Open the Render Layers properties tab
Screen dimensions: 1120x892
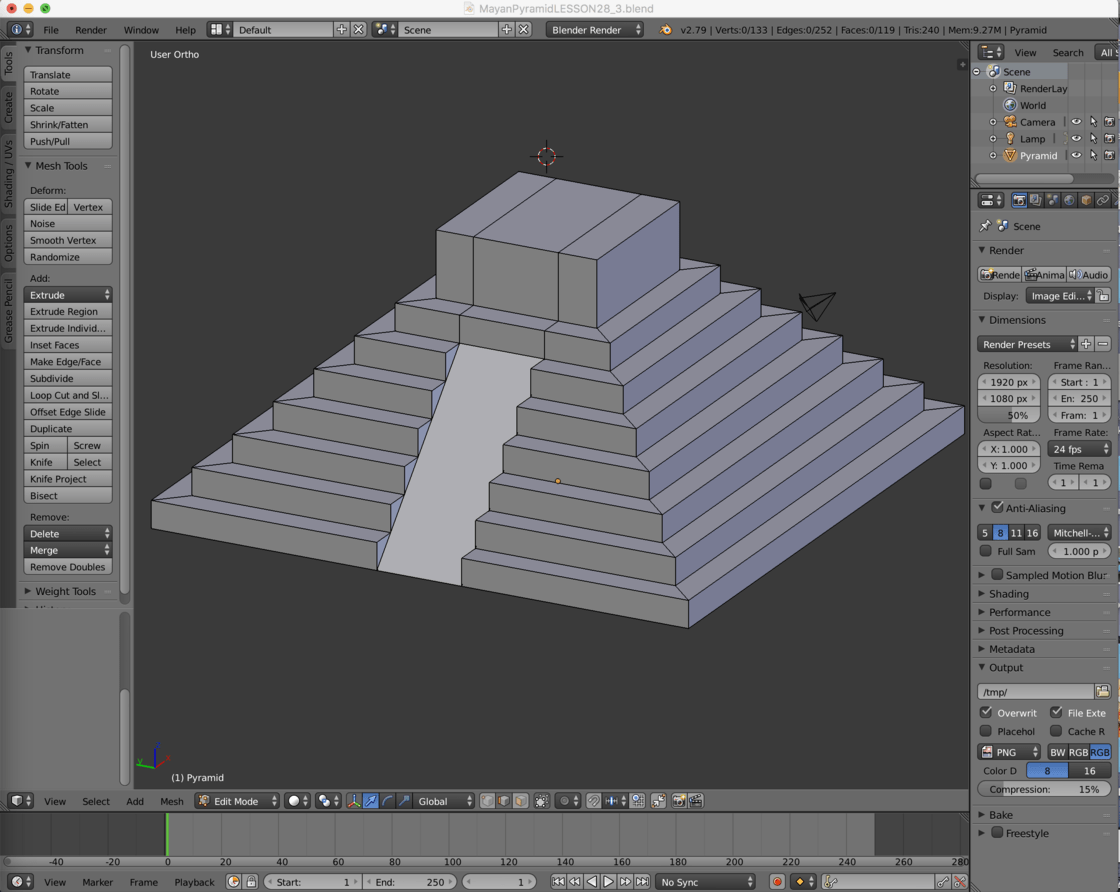[1035, 200]
